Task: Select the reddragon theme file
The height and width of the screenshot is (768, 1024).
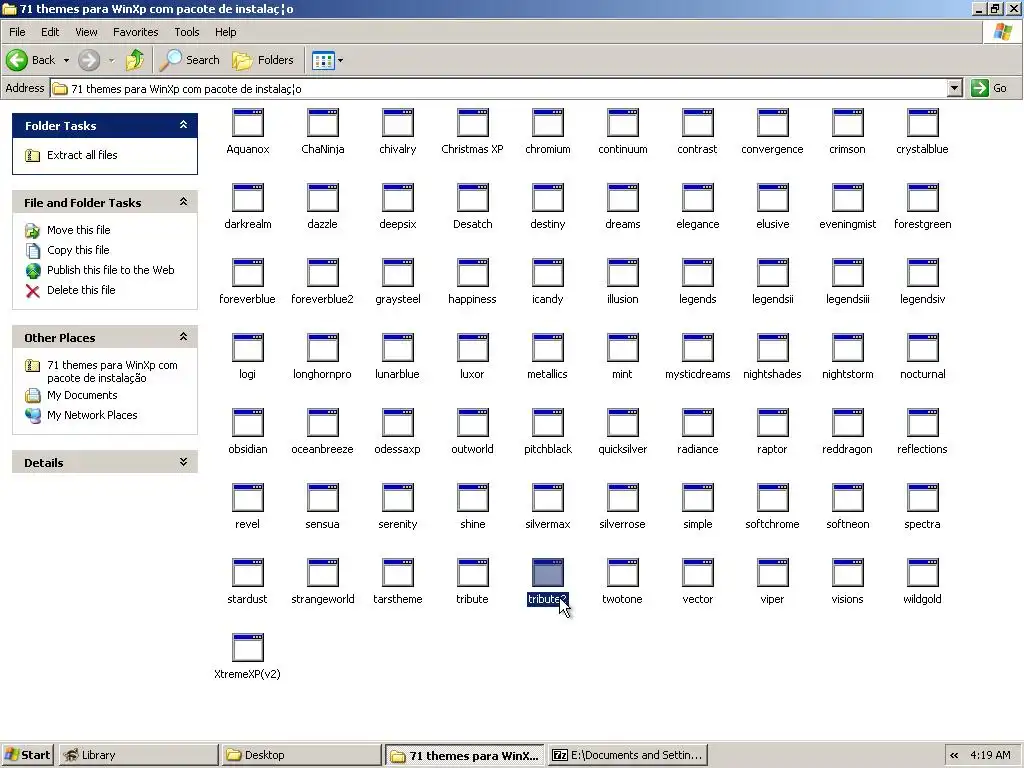Action: pos(848,432)
